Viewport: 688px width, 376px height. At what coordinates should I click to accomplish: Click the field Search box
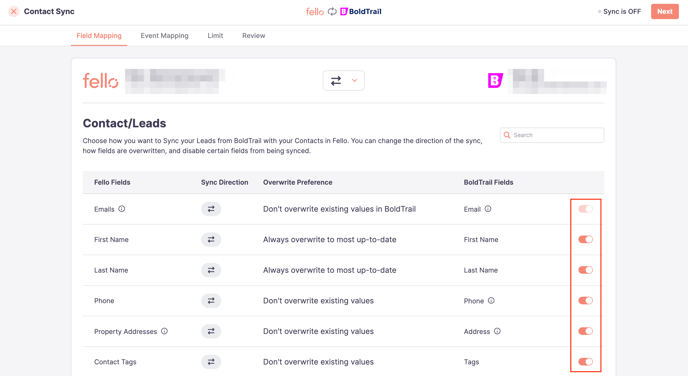552,135
